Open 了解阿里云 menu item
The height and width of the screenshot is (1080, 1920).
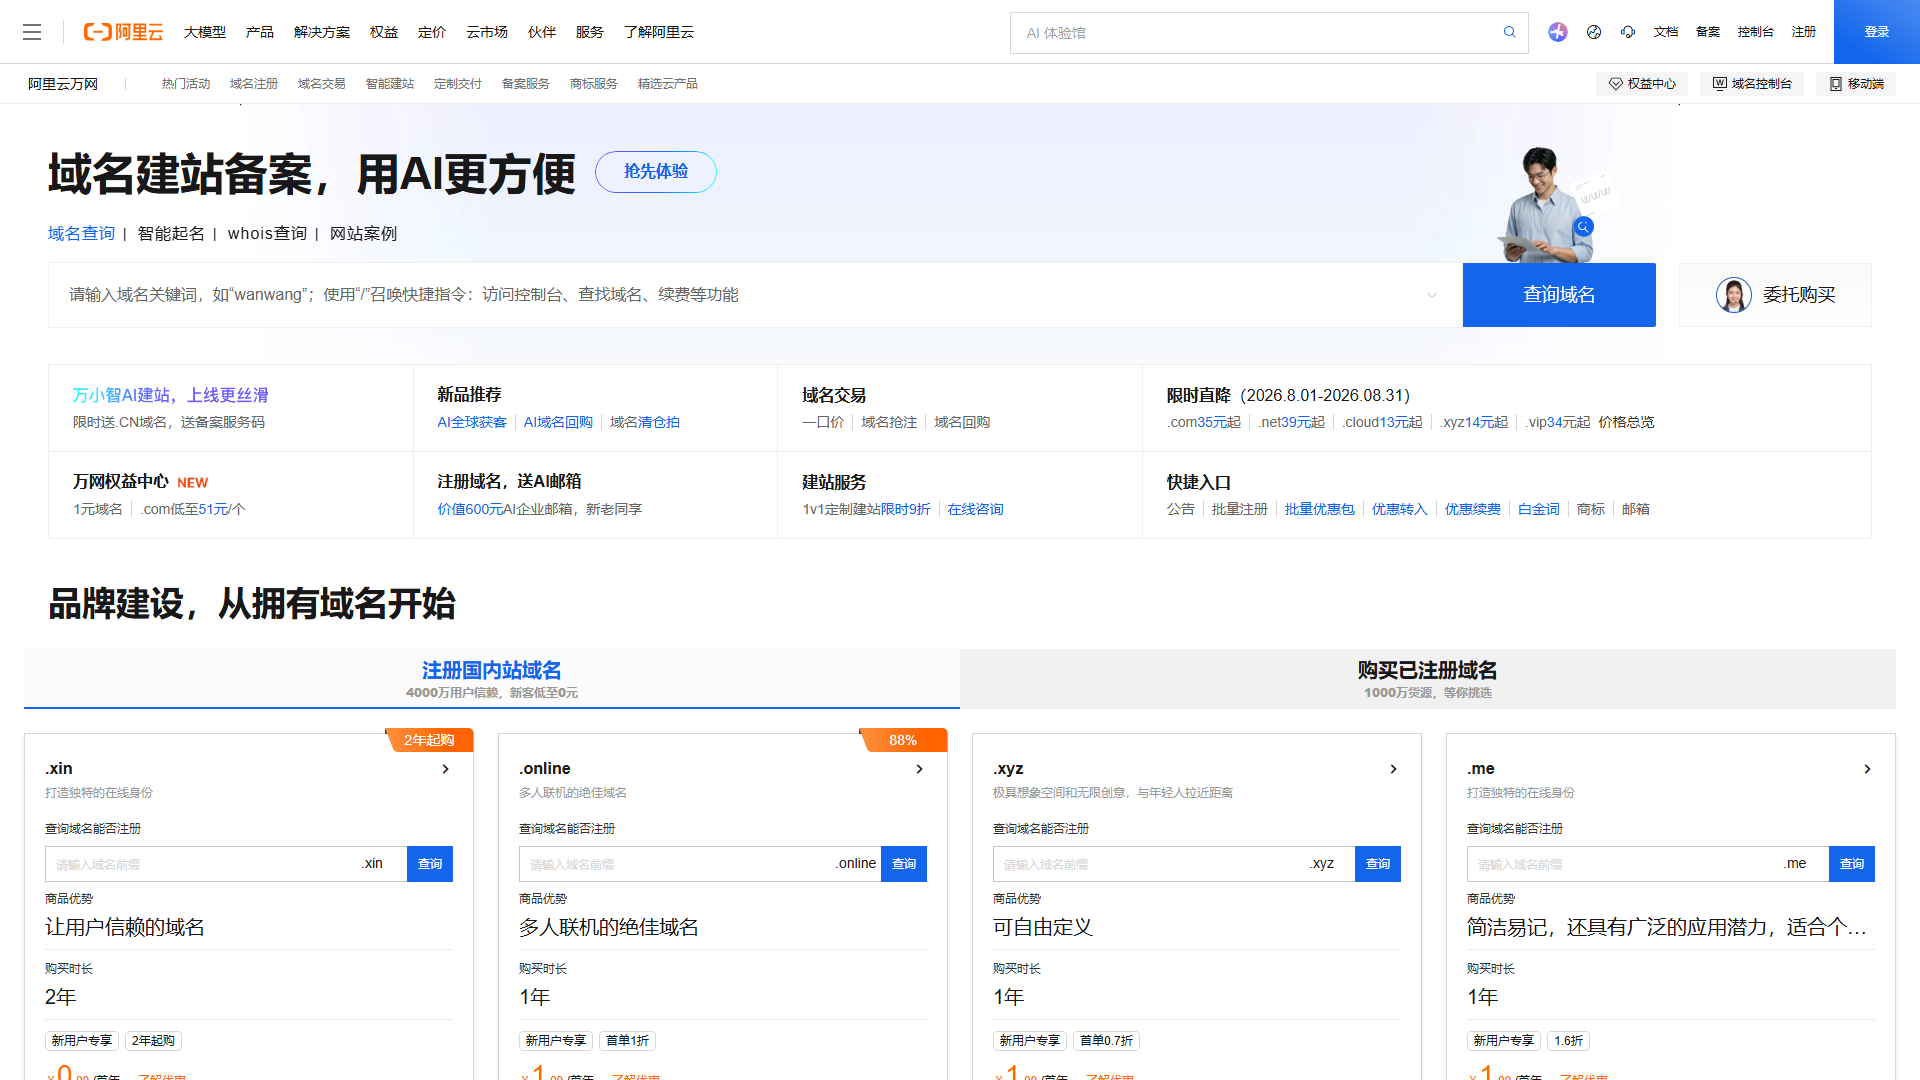point(659,32)
